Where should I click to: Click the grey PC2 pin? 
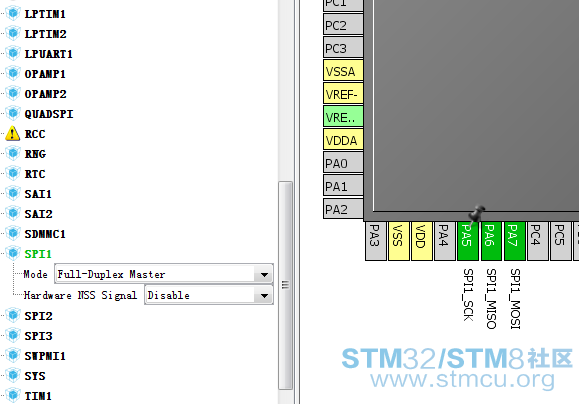(343, 25)
